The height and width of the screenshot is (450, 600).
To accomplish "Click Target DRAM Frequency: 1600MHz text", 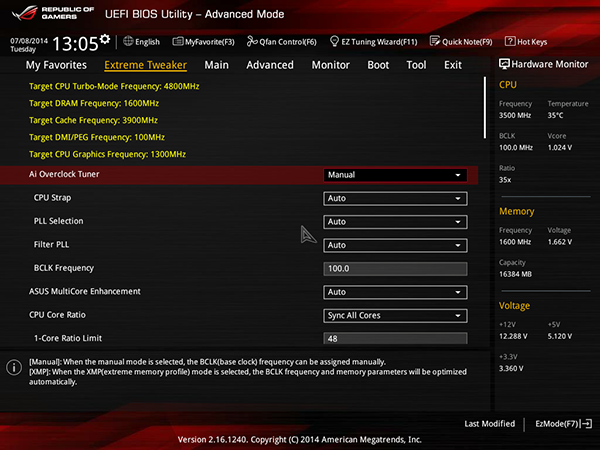I will click(94, 103).
